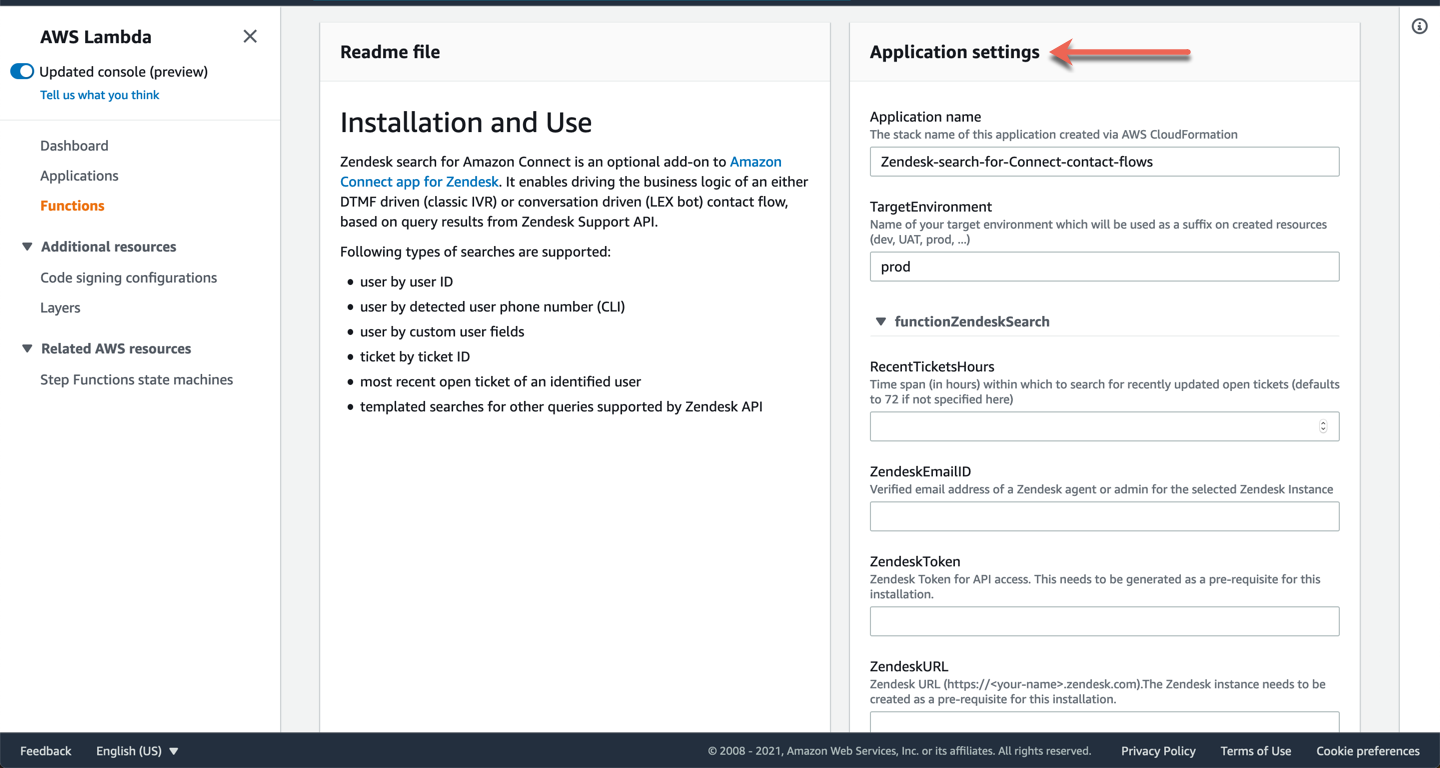Image resolution: width=1440 pixels, height=768 pixels.
Task: Open the Feedback button in footer
Action: (x=46, y=751)
